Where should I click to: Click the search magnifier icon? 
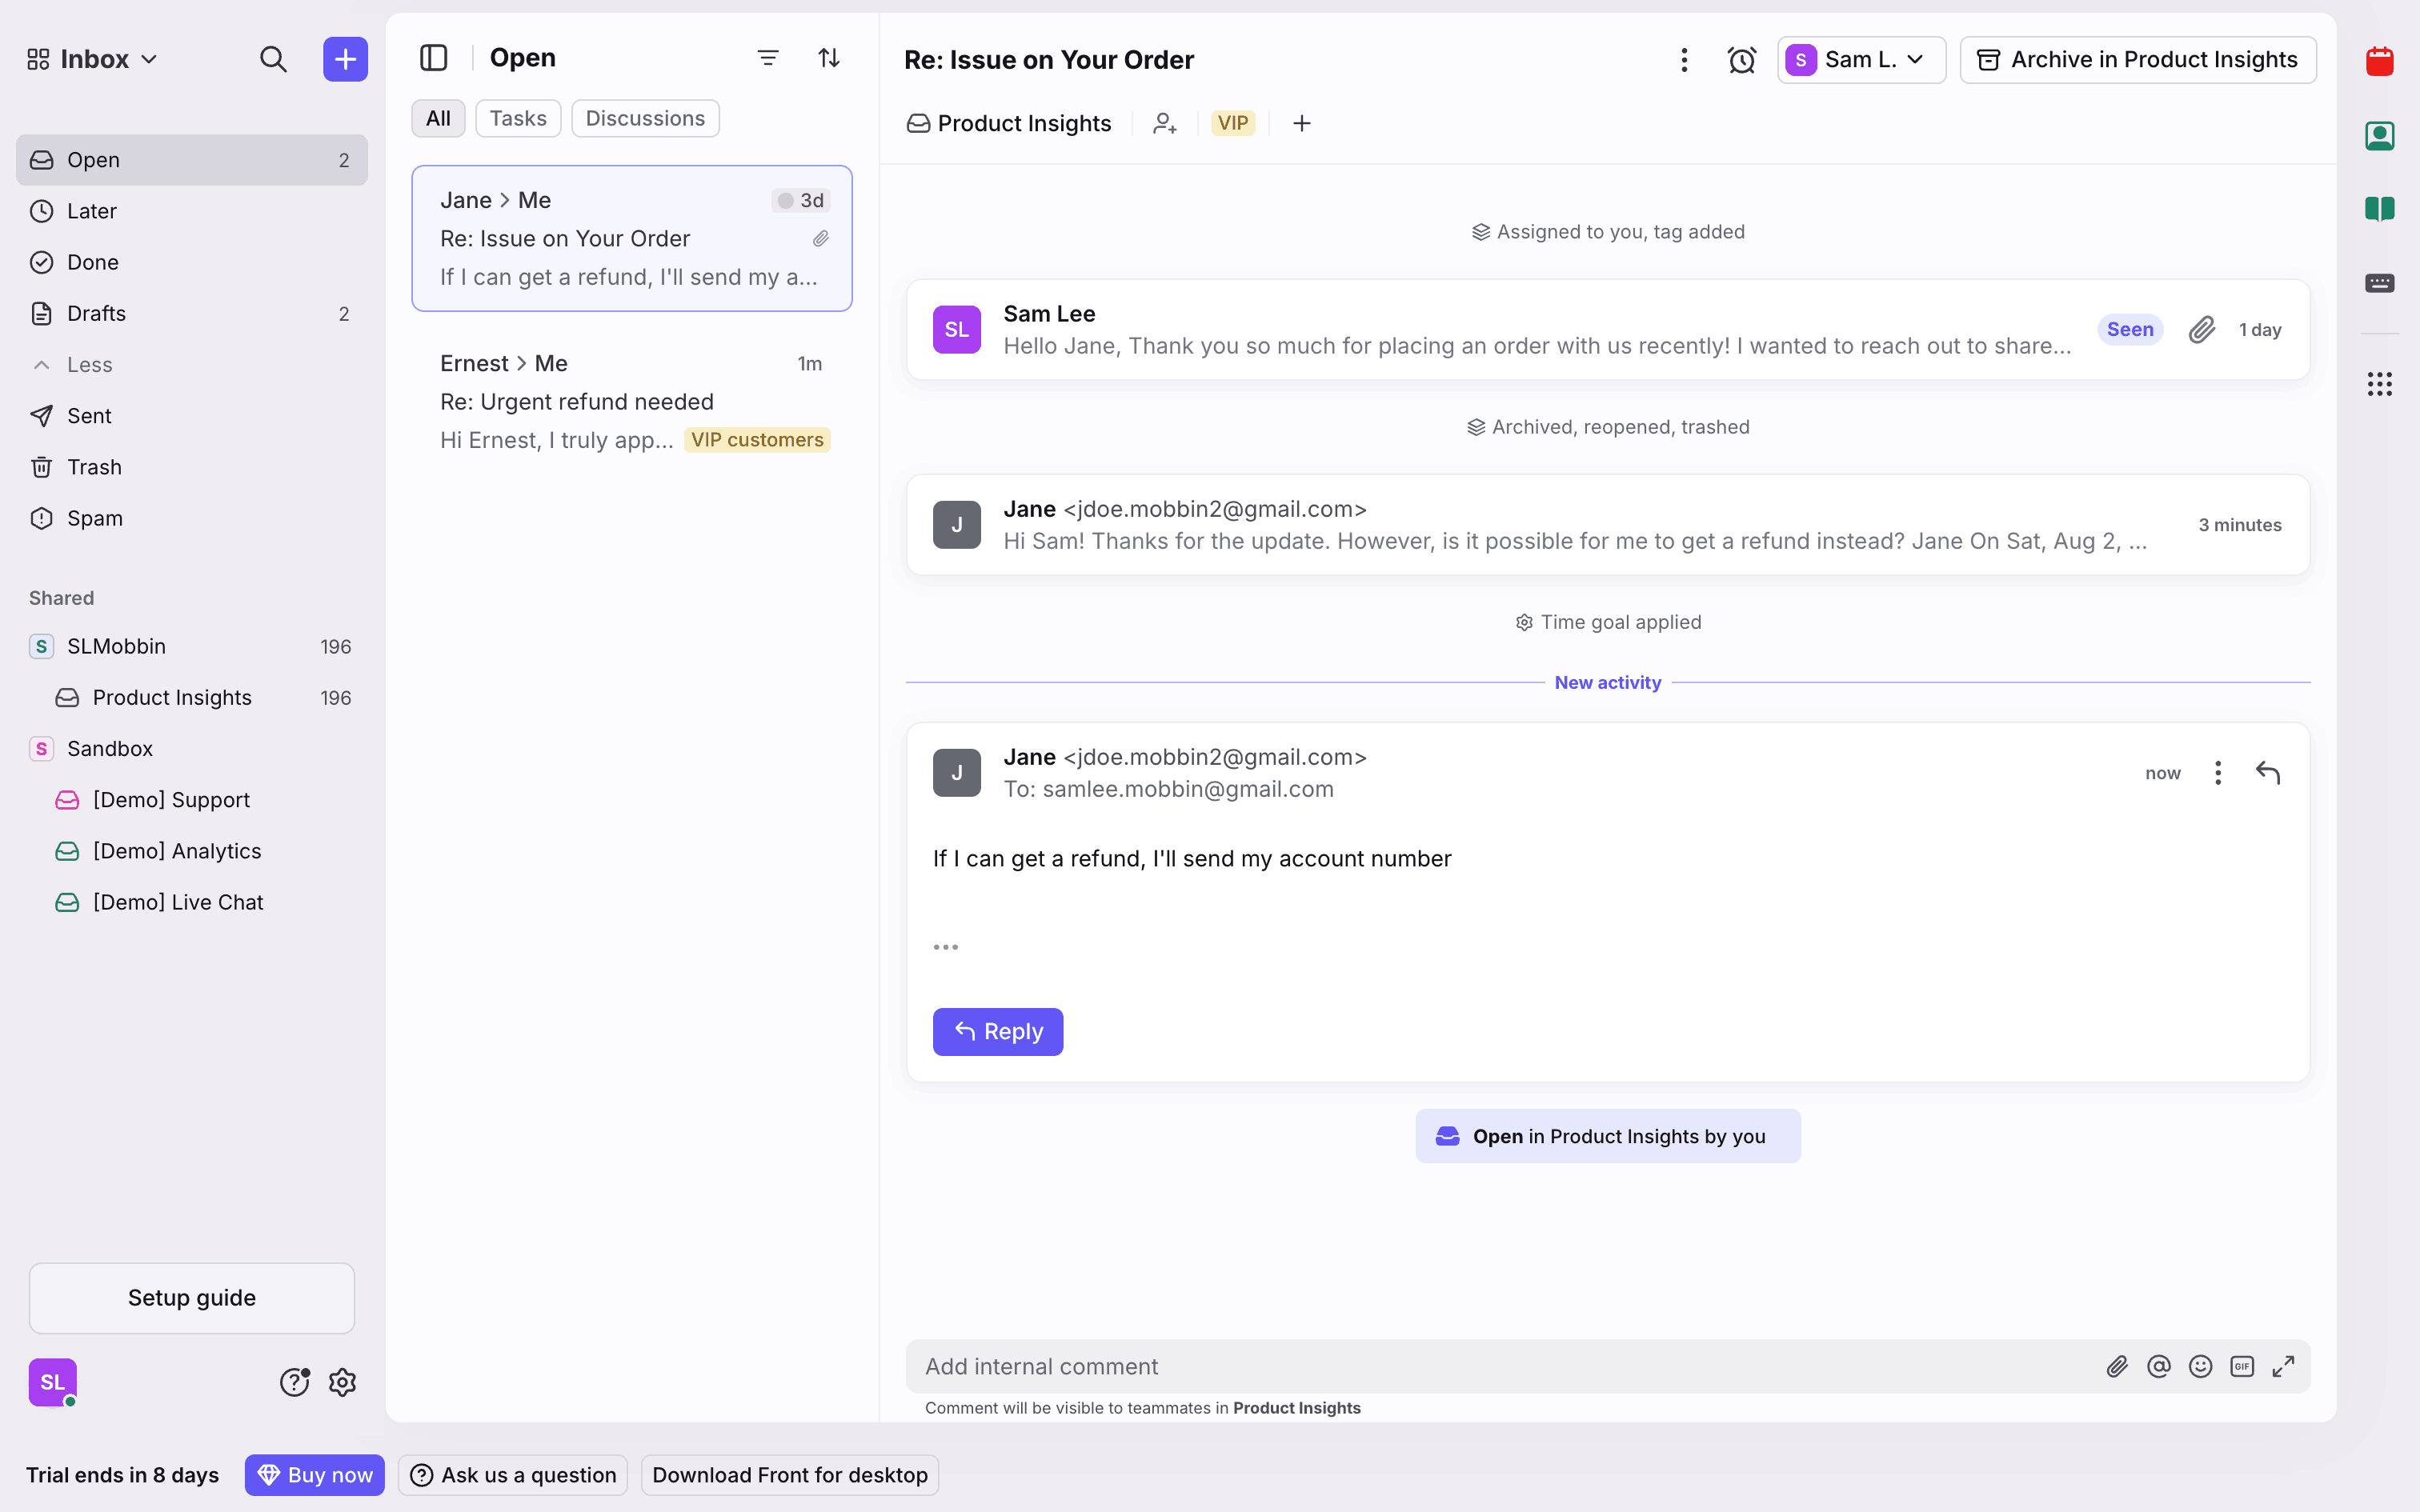point(273,59)
